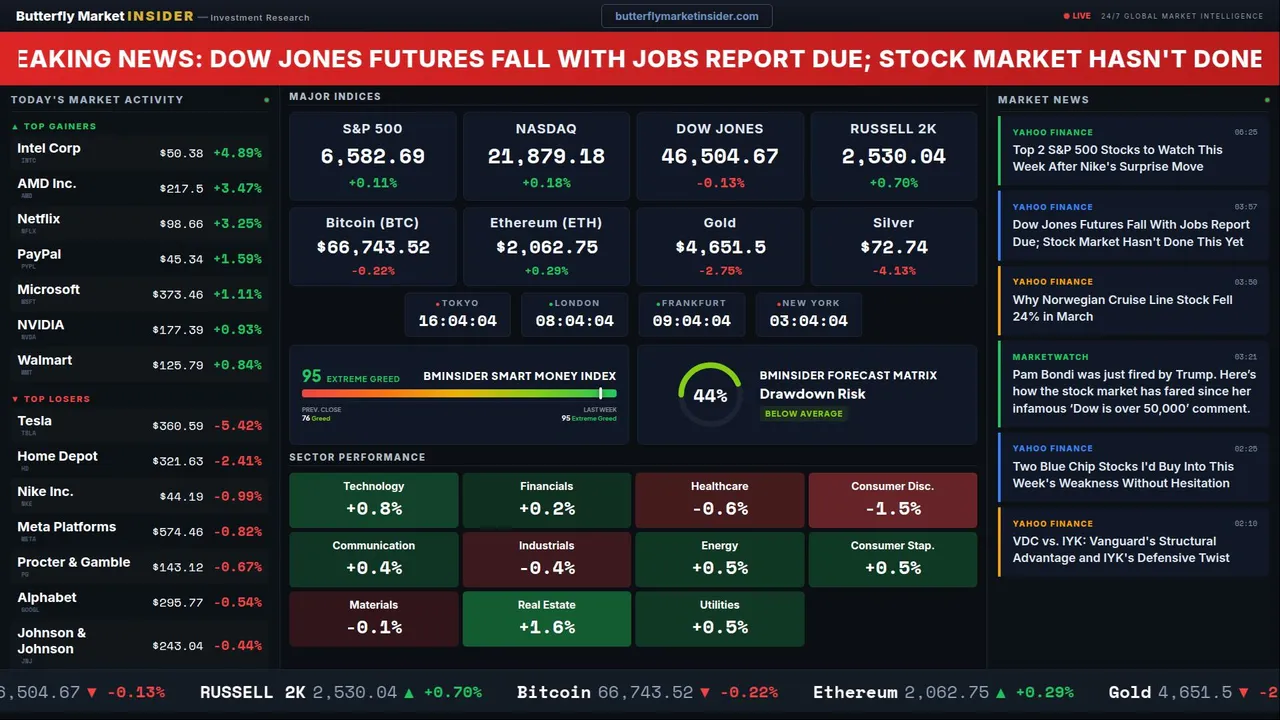Image resolution: width=1280 pixels, height=720 pixels.
Task: Click the Below Average risk badge
Action: pos(803,414)
